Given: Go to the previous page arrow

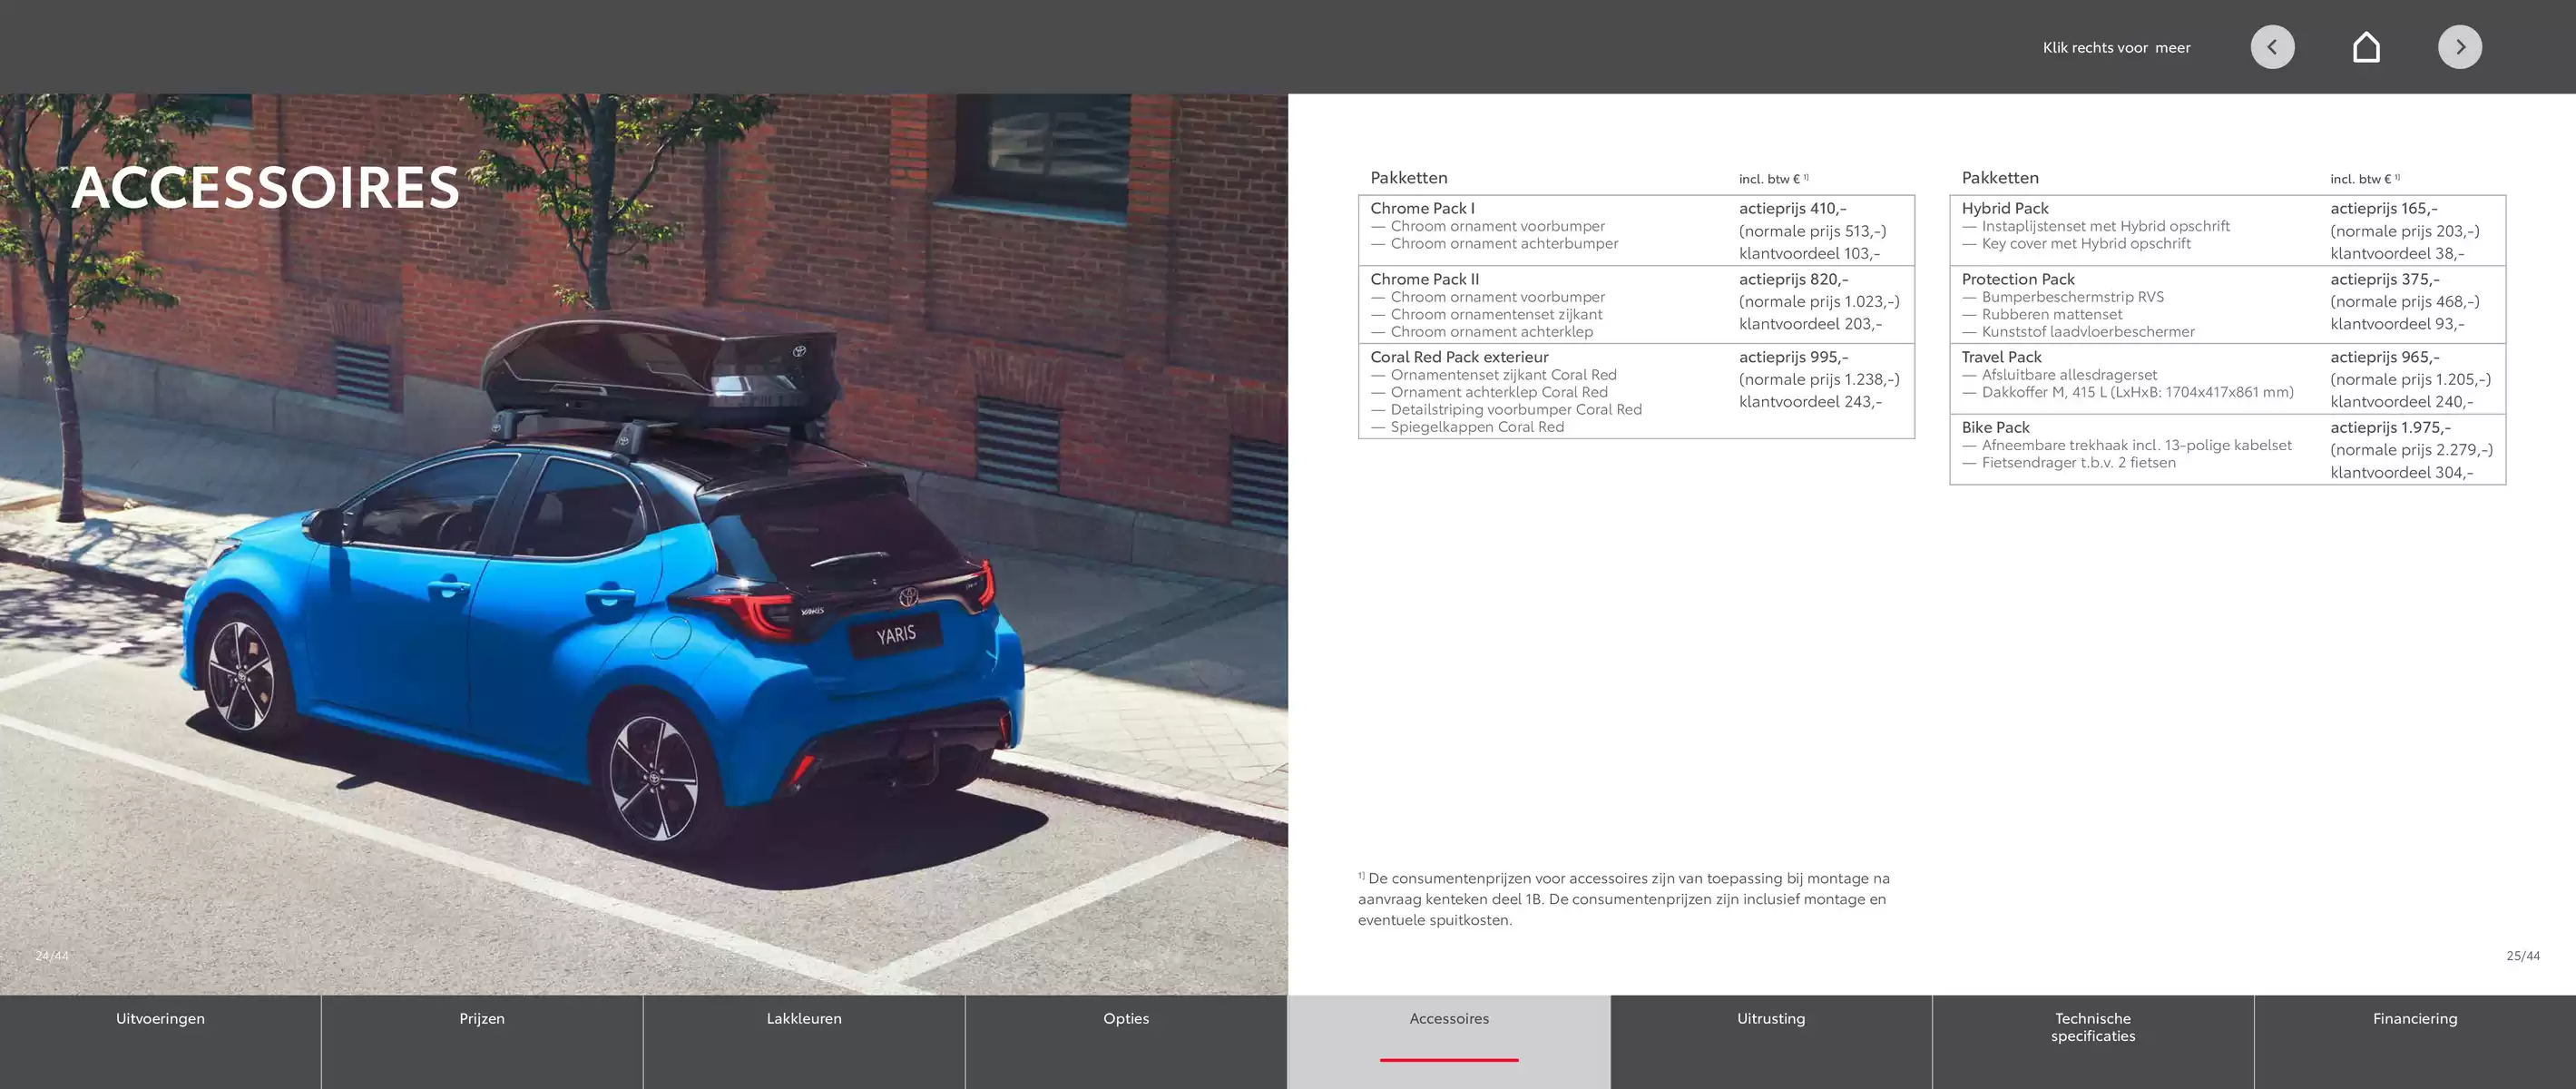Looking at the screenshot, I should (x=2272, y=47).
